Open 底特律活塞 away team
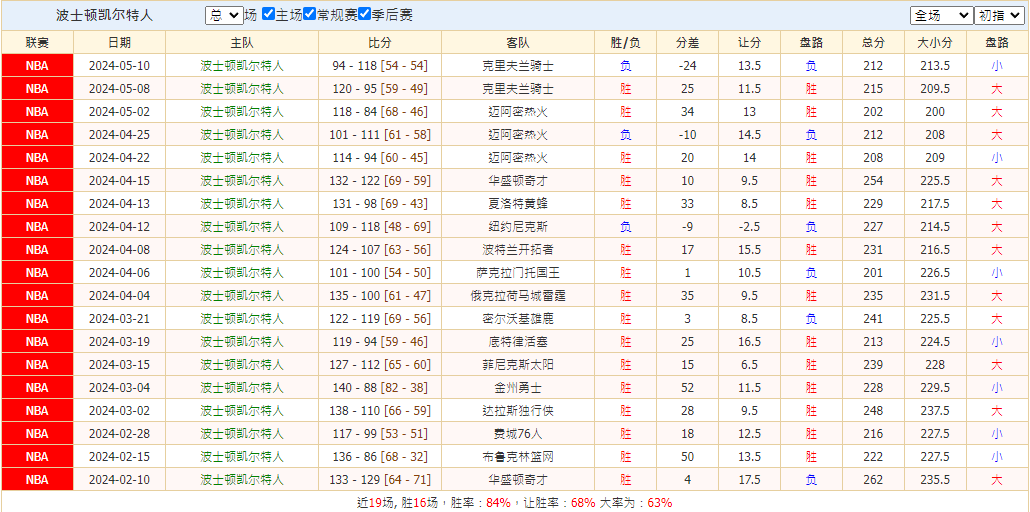1030x512 pixels. (518, 342)
